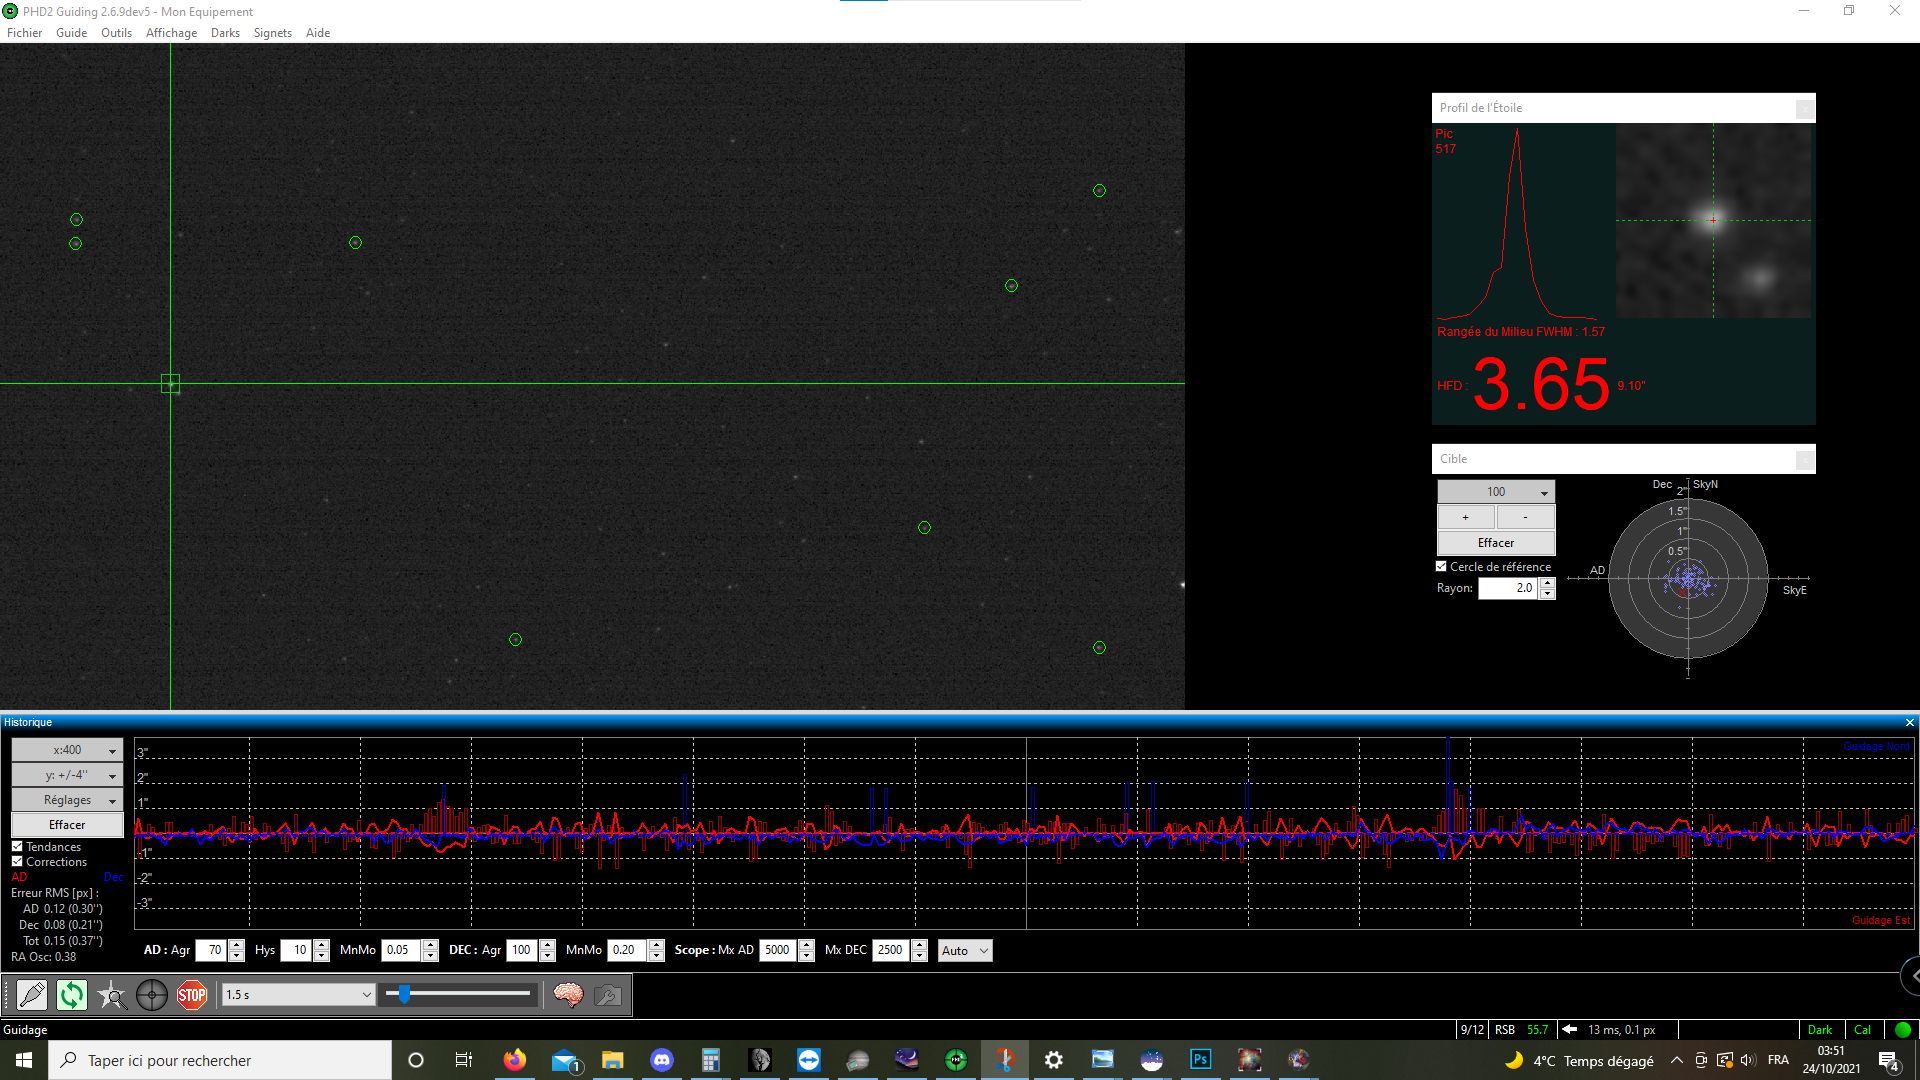Open the brain advanced settings icon

pos(568,995)
